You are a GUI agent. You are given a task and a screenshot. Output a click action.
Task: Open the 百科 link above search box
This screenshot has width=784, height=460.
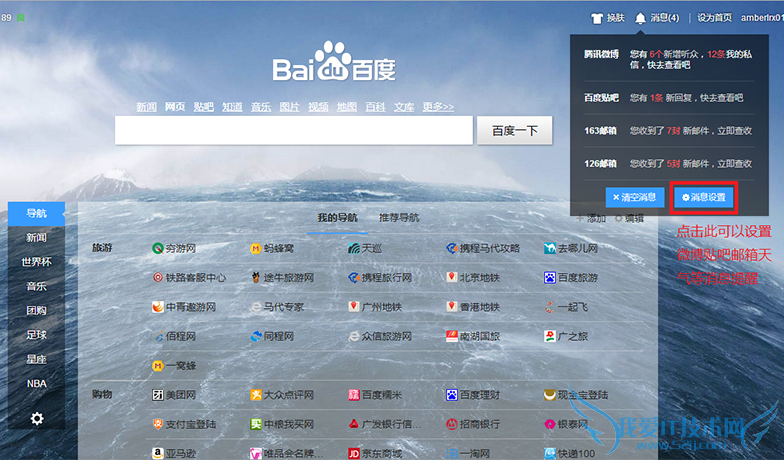375,106
